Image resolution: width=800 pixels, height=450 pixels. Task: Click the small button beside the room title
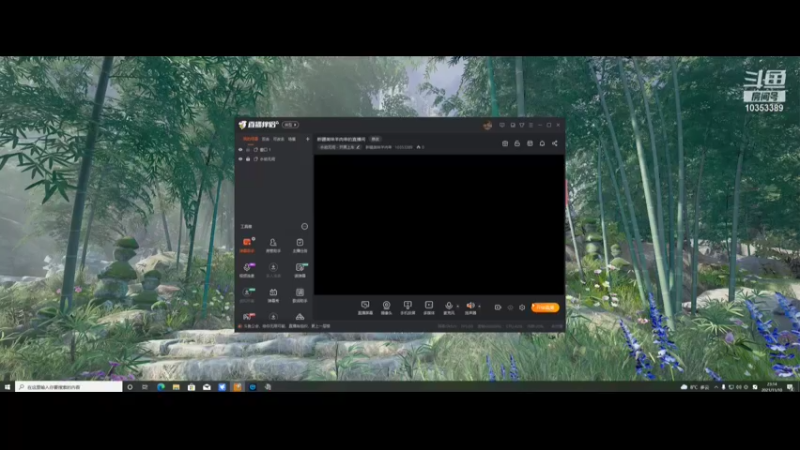pos(375,139)
